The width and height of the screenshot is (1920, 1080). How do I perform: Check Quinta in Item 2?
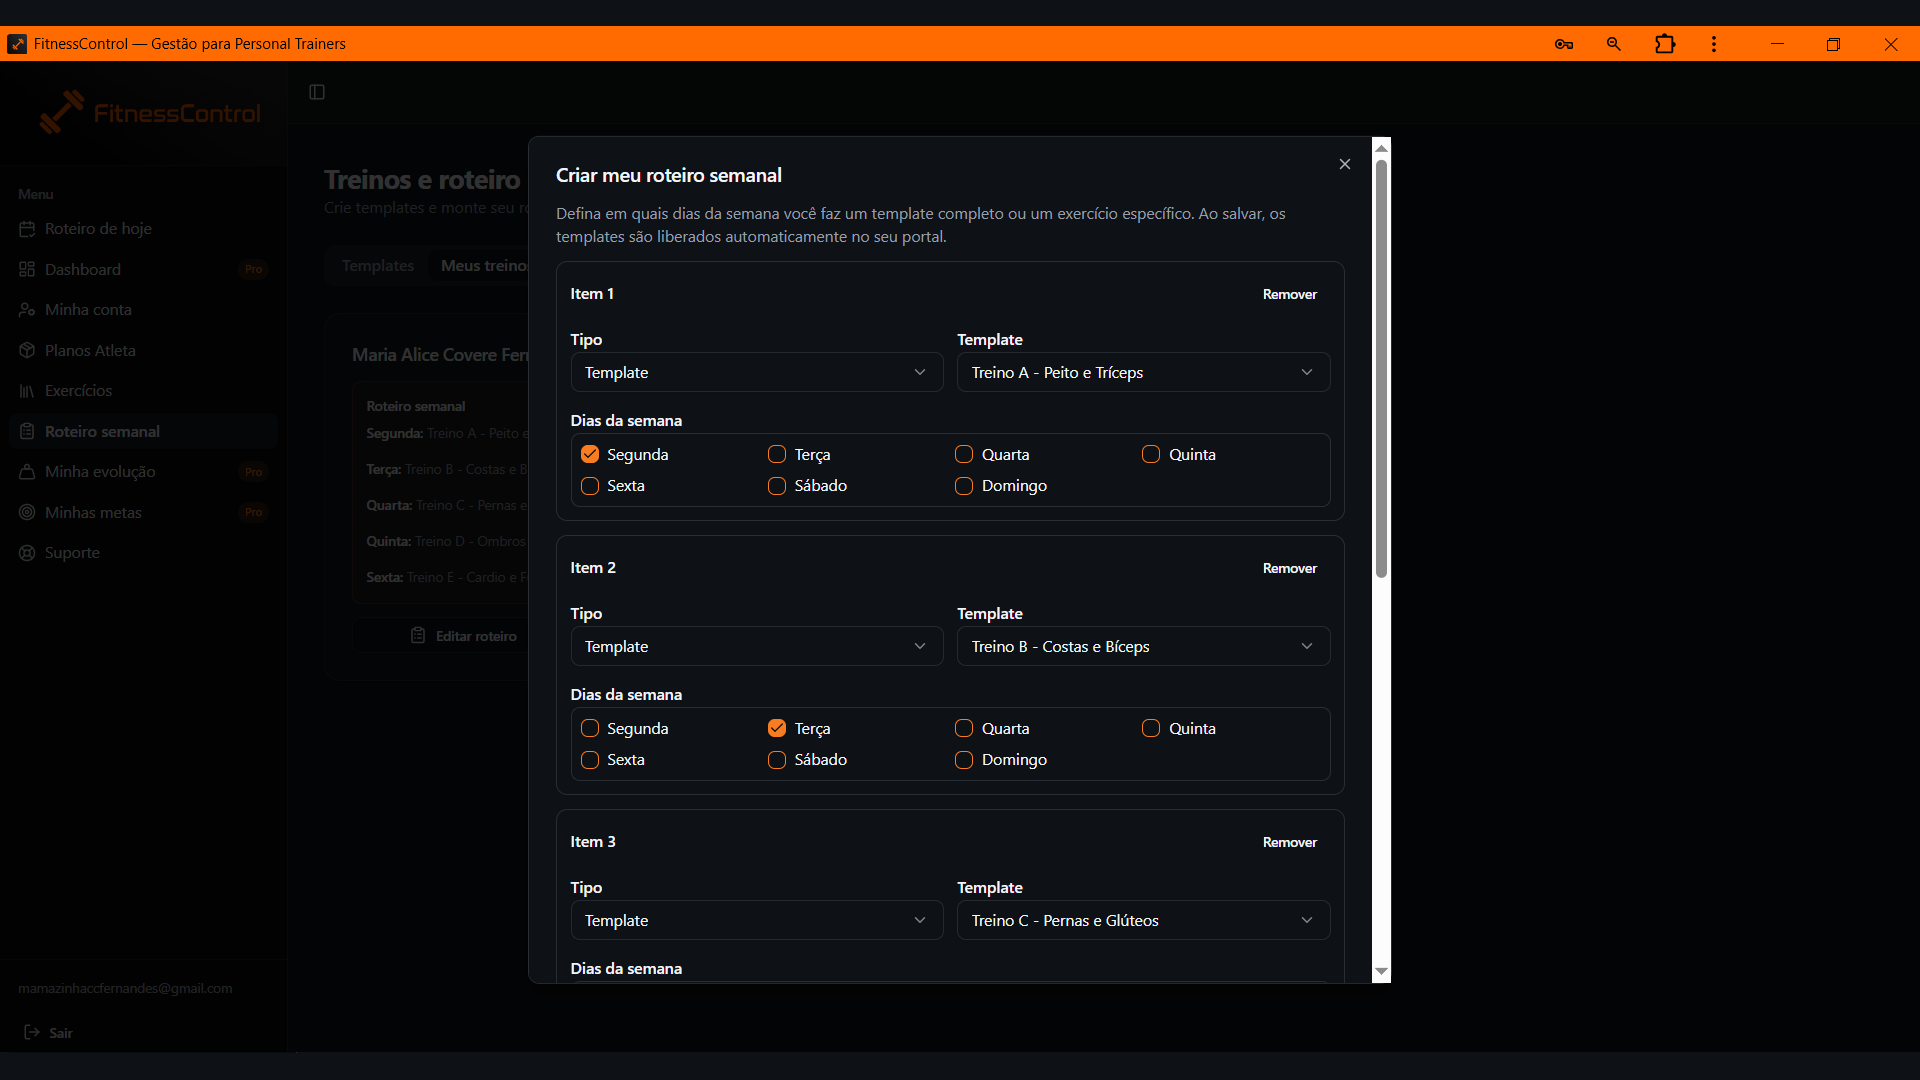pos(1151,728)
